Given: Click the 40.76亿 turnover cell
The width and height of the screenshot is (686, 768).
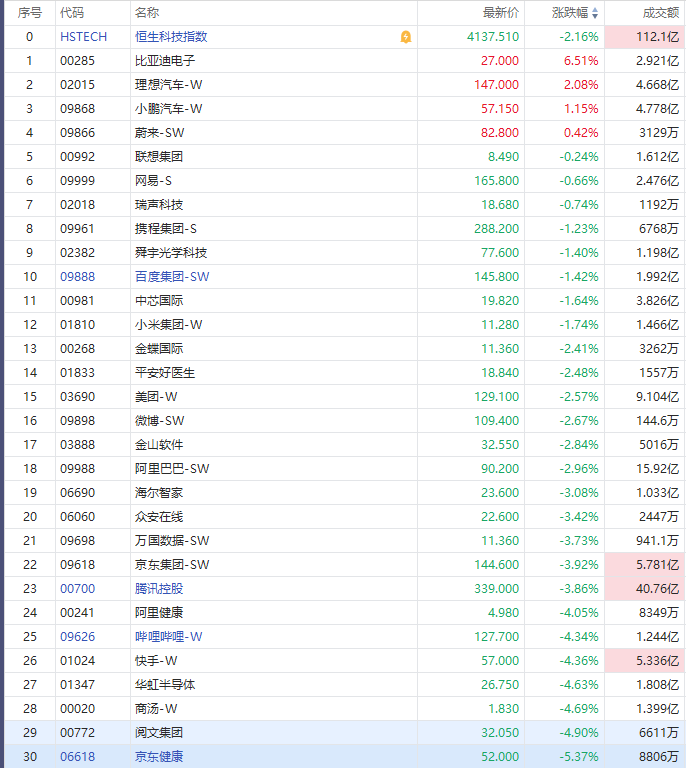Looking at the screenshot, I should (644, 589).
